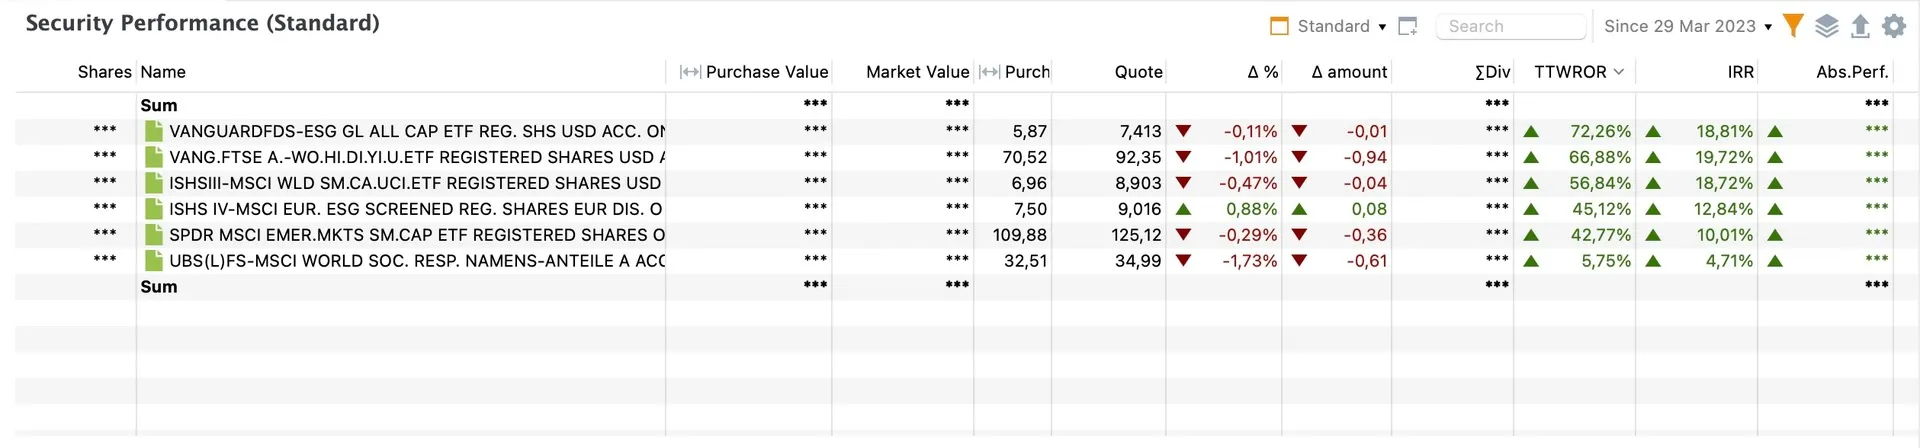Image resolution: width=1920 pixels, height=448 pixels.
Task: Sort by the Name column header
Action: (163, 72)
